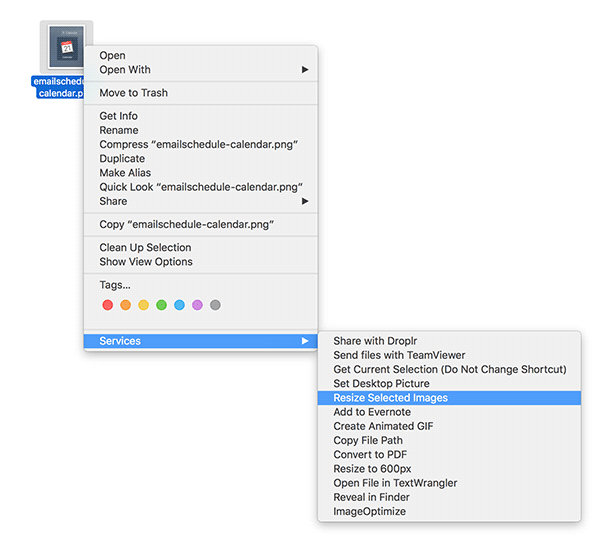Apply the orange tag color
Image resolution: width=600 pixels, height=546 pixels.
coord(126,305)
